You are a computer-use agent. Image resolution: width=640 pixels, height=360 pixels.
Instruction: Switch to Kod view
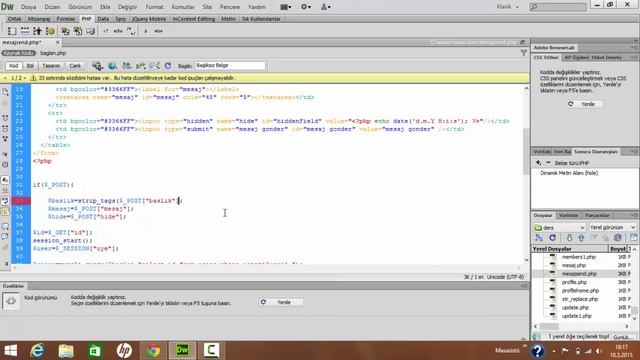click(x=13, y=66)
